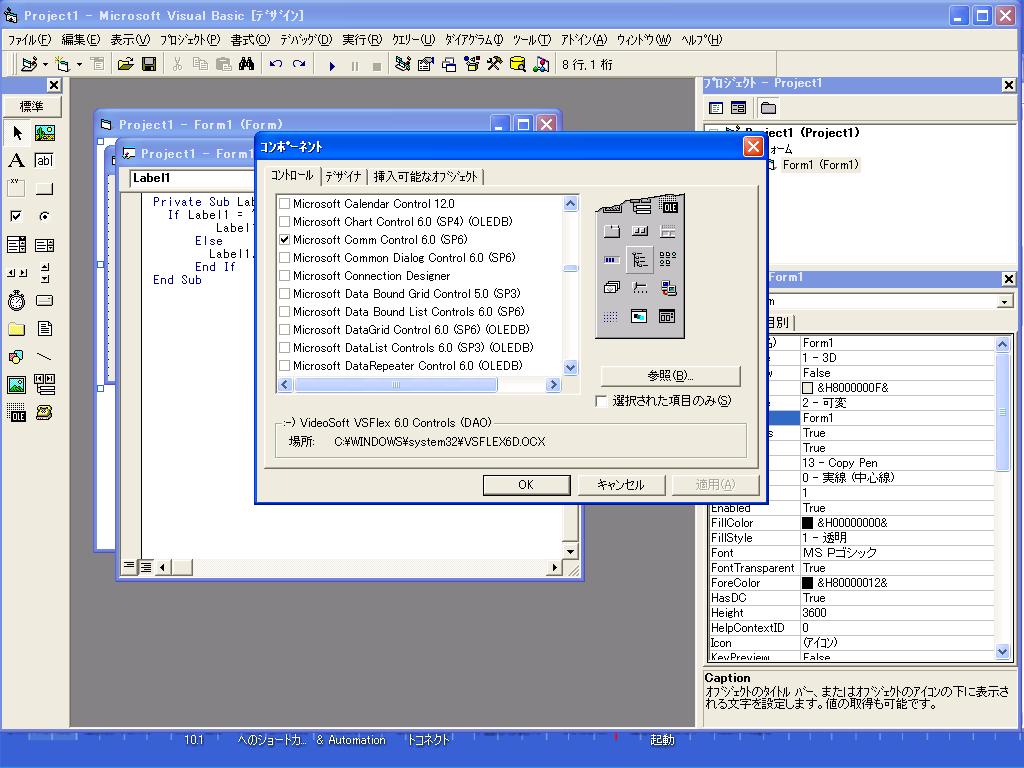Uncheck Microsoft Comm Control 6.0 (SP6)
The height and width of the screenshot is (768, 1024).
(285, 240)
